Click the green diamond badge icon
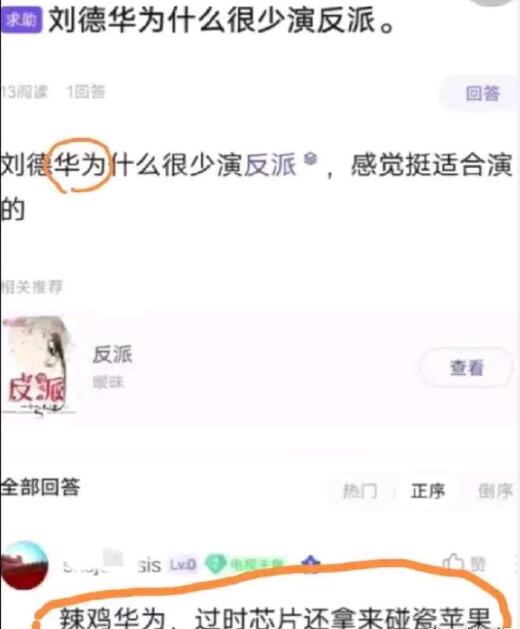 pyautogui.click(x=216, y=564)
